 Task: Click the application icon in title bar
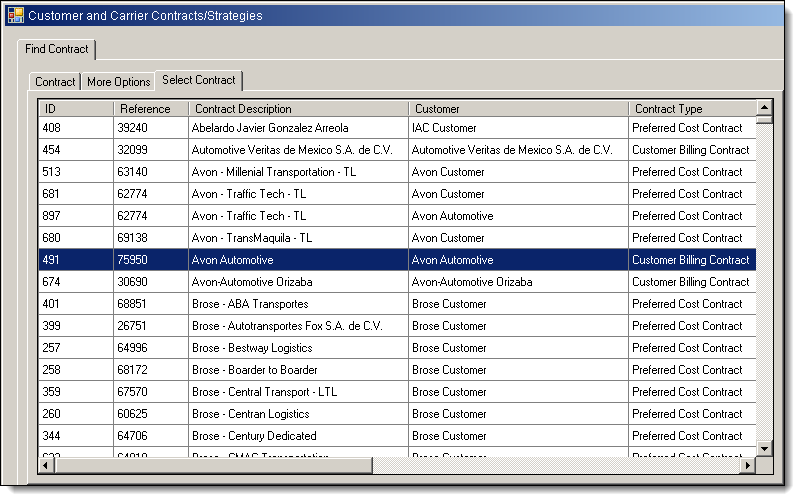16,15
